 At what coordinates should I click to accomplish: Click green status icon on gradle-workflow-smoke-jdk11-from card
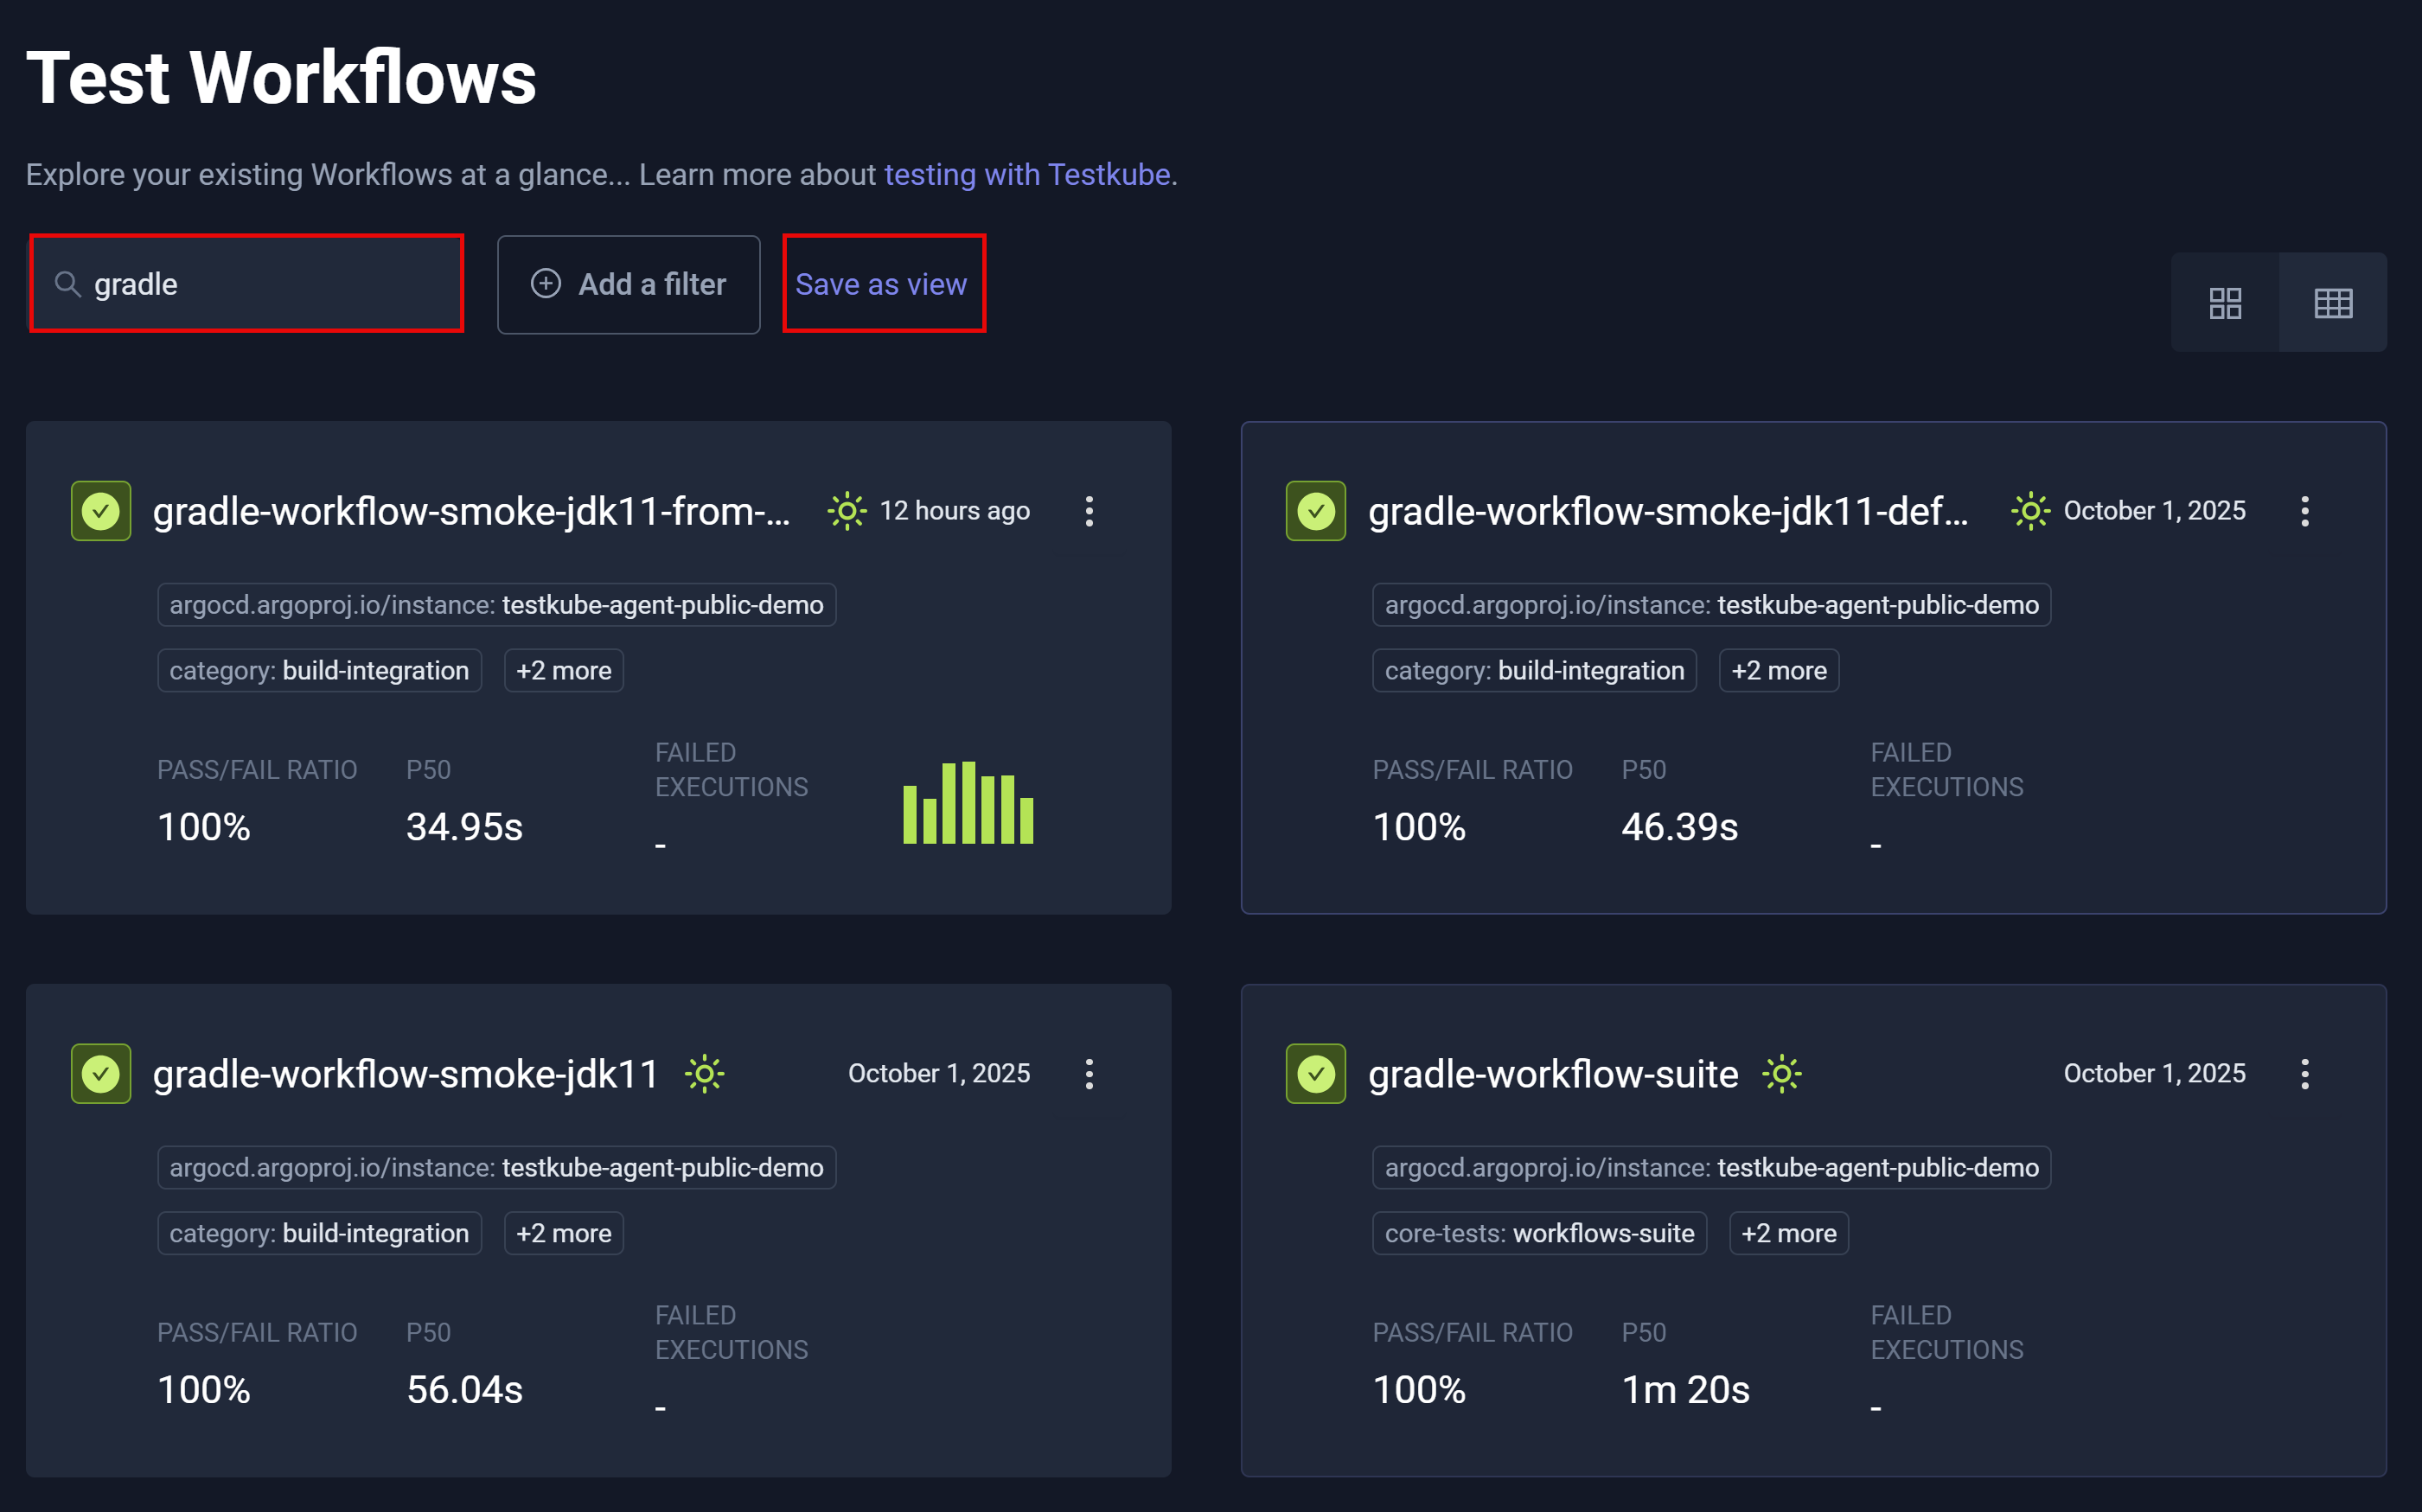100,510
